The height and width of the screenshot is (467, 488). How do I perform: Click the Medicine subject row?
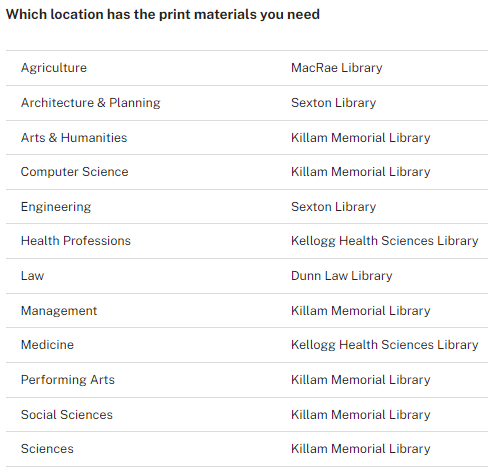(247, 345)
